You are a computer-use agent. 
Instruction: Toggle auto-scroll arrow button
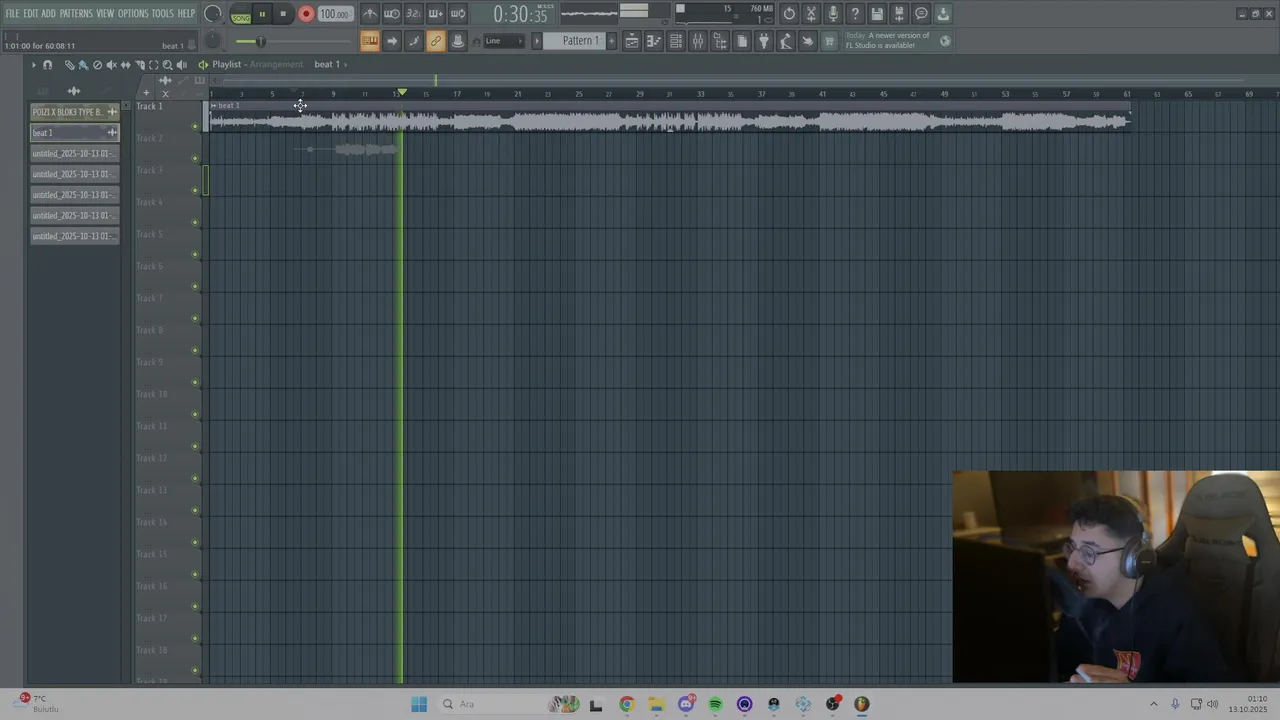[x=391, y=41]
